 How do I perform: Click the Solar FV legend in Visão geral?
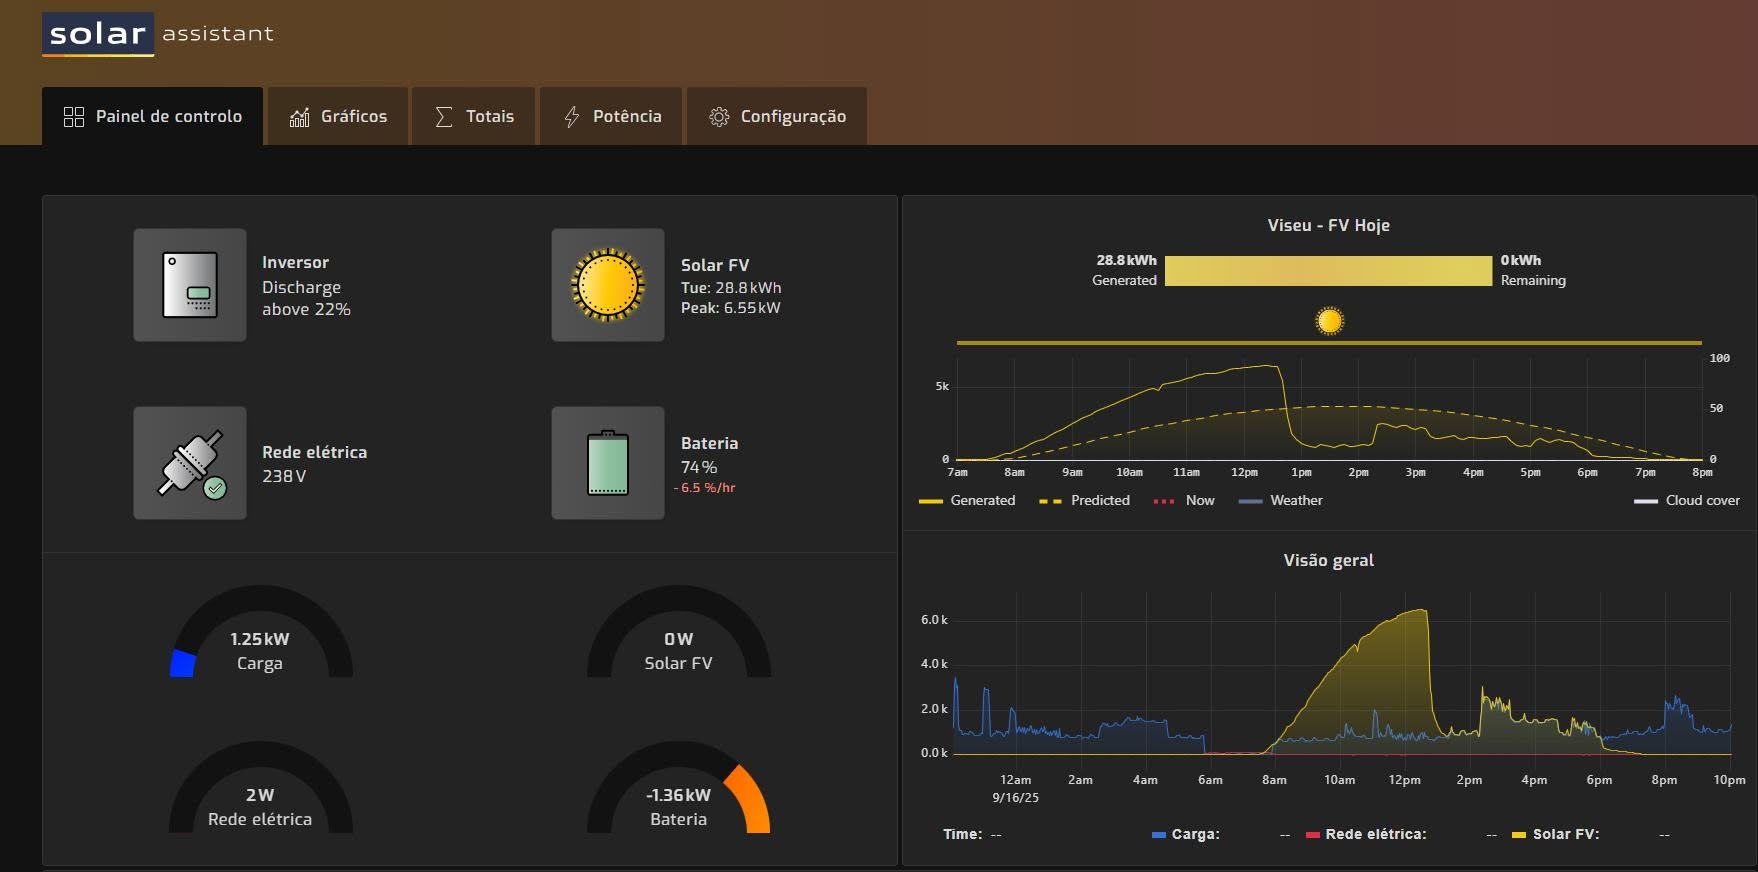click(x=1556, y=834)
